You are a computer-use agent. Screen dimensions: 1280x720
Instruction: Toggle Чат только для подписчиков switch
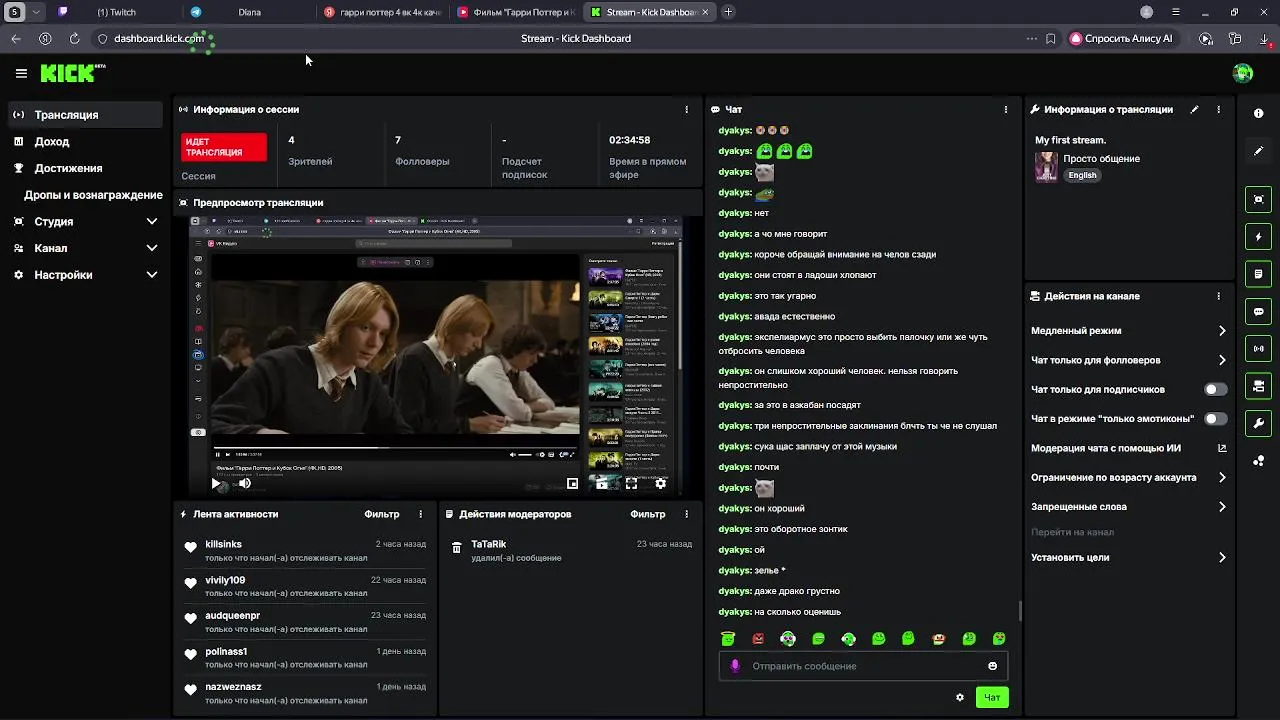1215,389
